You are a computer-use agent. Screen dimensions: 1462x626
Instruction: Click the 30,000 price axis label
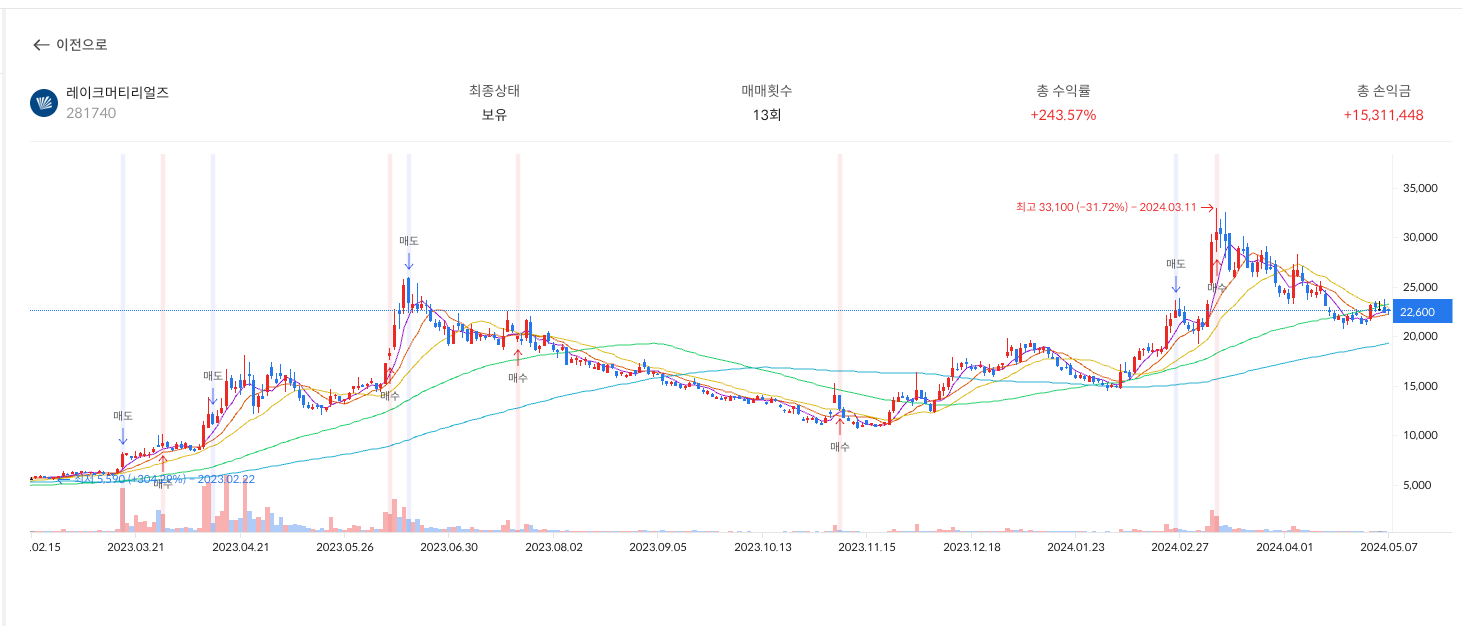(x=1420, y=238)
